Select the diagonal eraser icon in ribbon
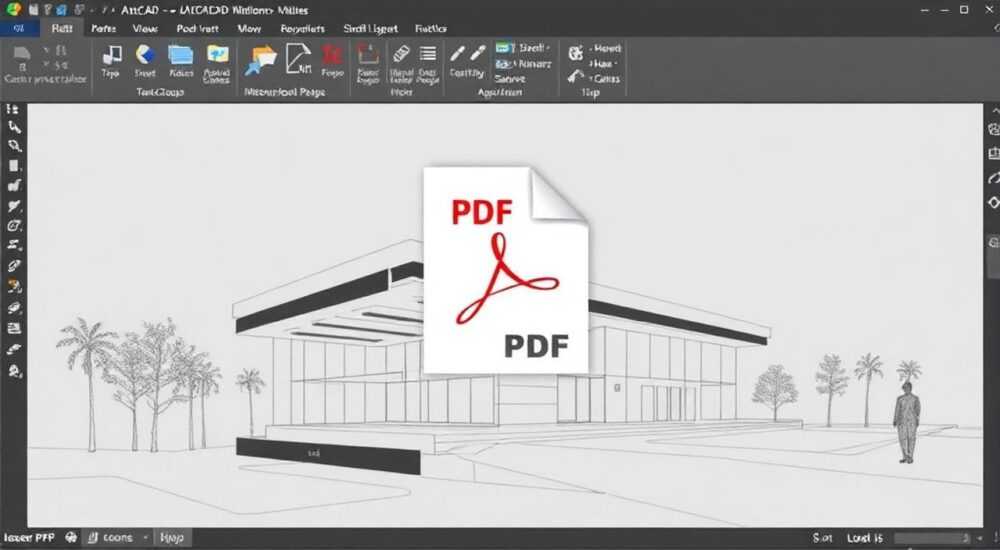The width and height of the screenshot is (1000, 550). coord(401,54)
